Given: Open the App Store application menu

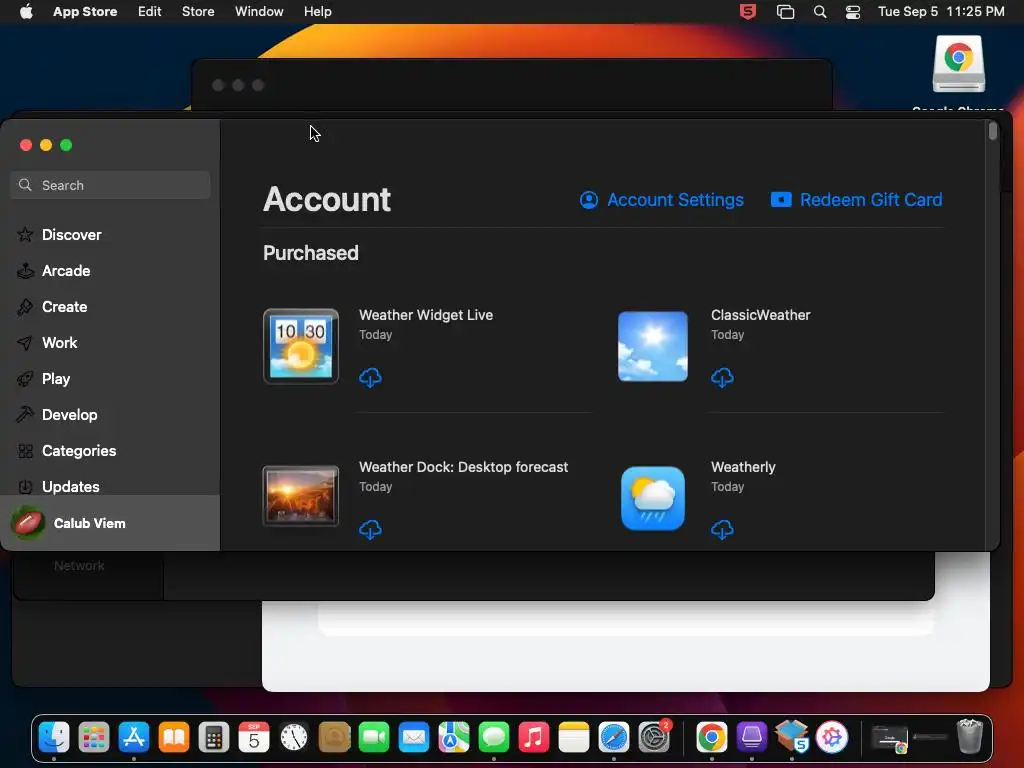Looking at the screenshot, I should [85, 11].
